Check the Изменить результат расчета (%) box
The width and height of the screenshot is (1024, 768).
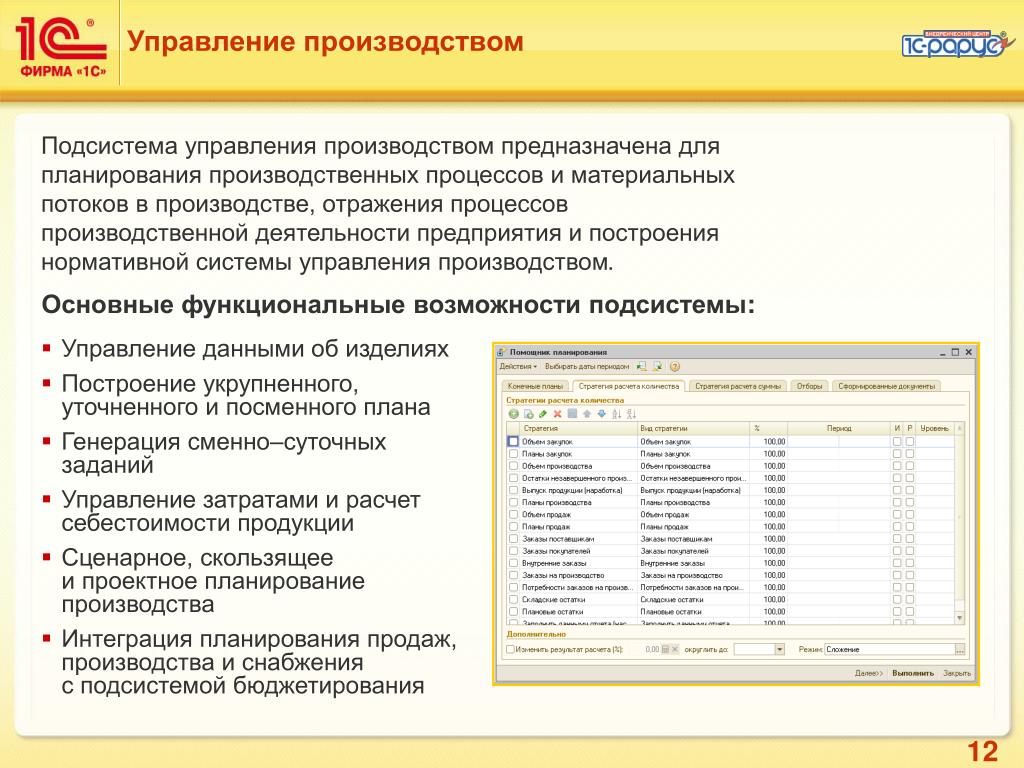tap(511, 650)
